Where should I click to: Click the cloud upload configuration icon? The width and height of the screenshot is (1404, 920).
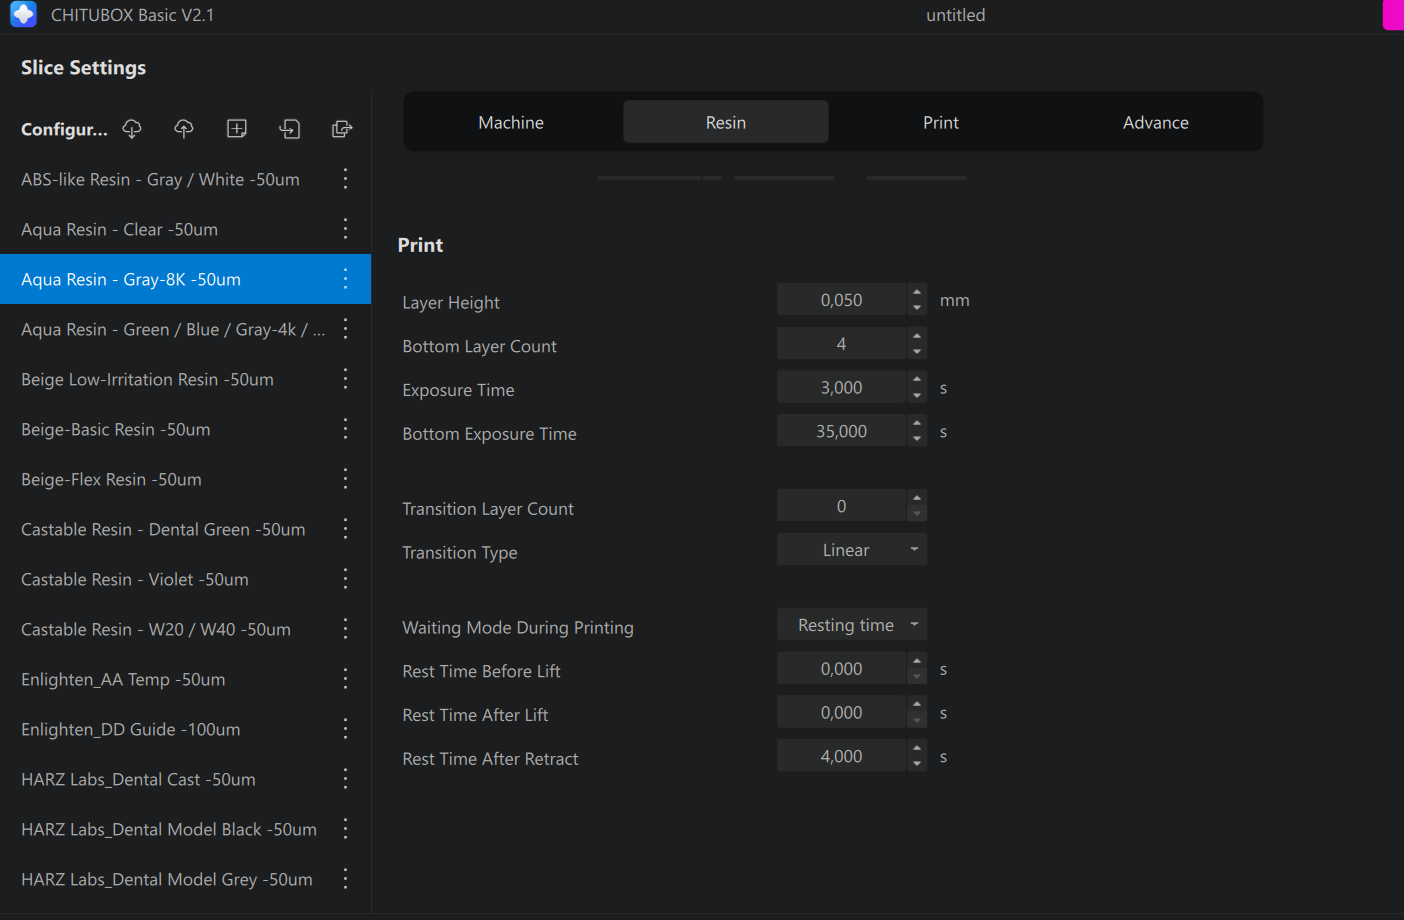184,129
